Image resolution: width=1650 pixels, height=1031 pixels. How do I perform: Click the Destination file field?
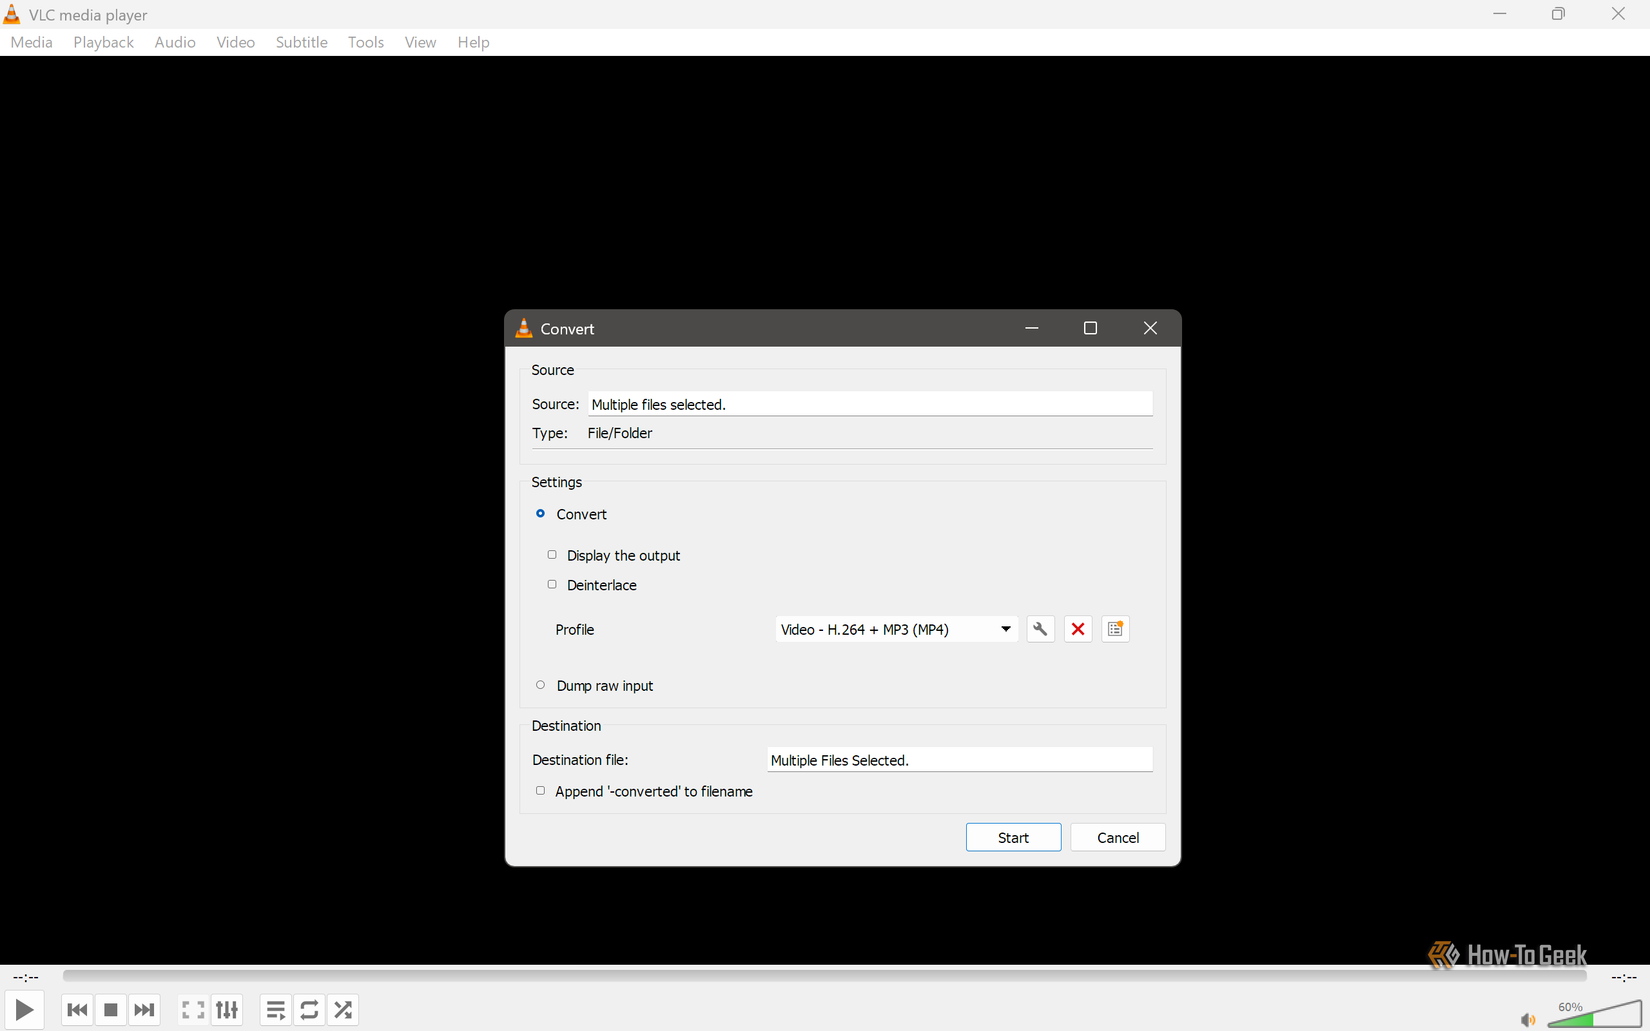click(x=960, y=760)
